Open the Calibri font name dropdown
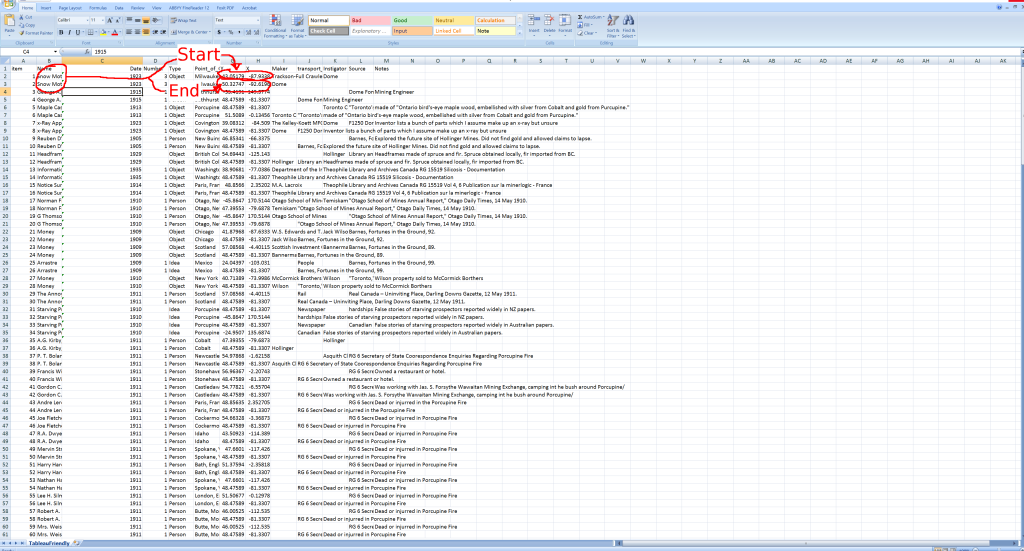1024x551 pixels. pos(88,20)
